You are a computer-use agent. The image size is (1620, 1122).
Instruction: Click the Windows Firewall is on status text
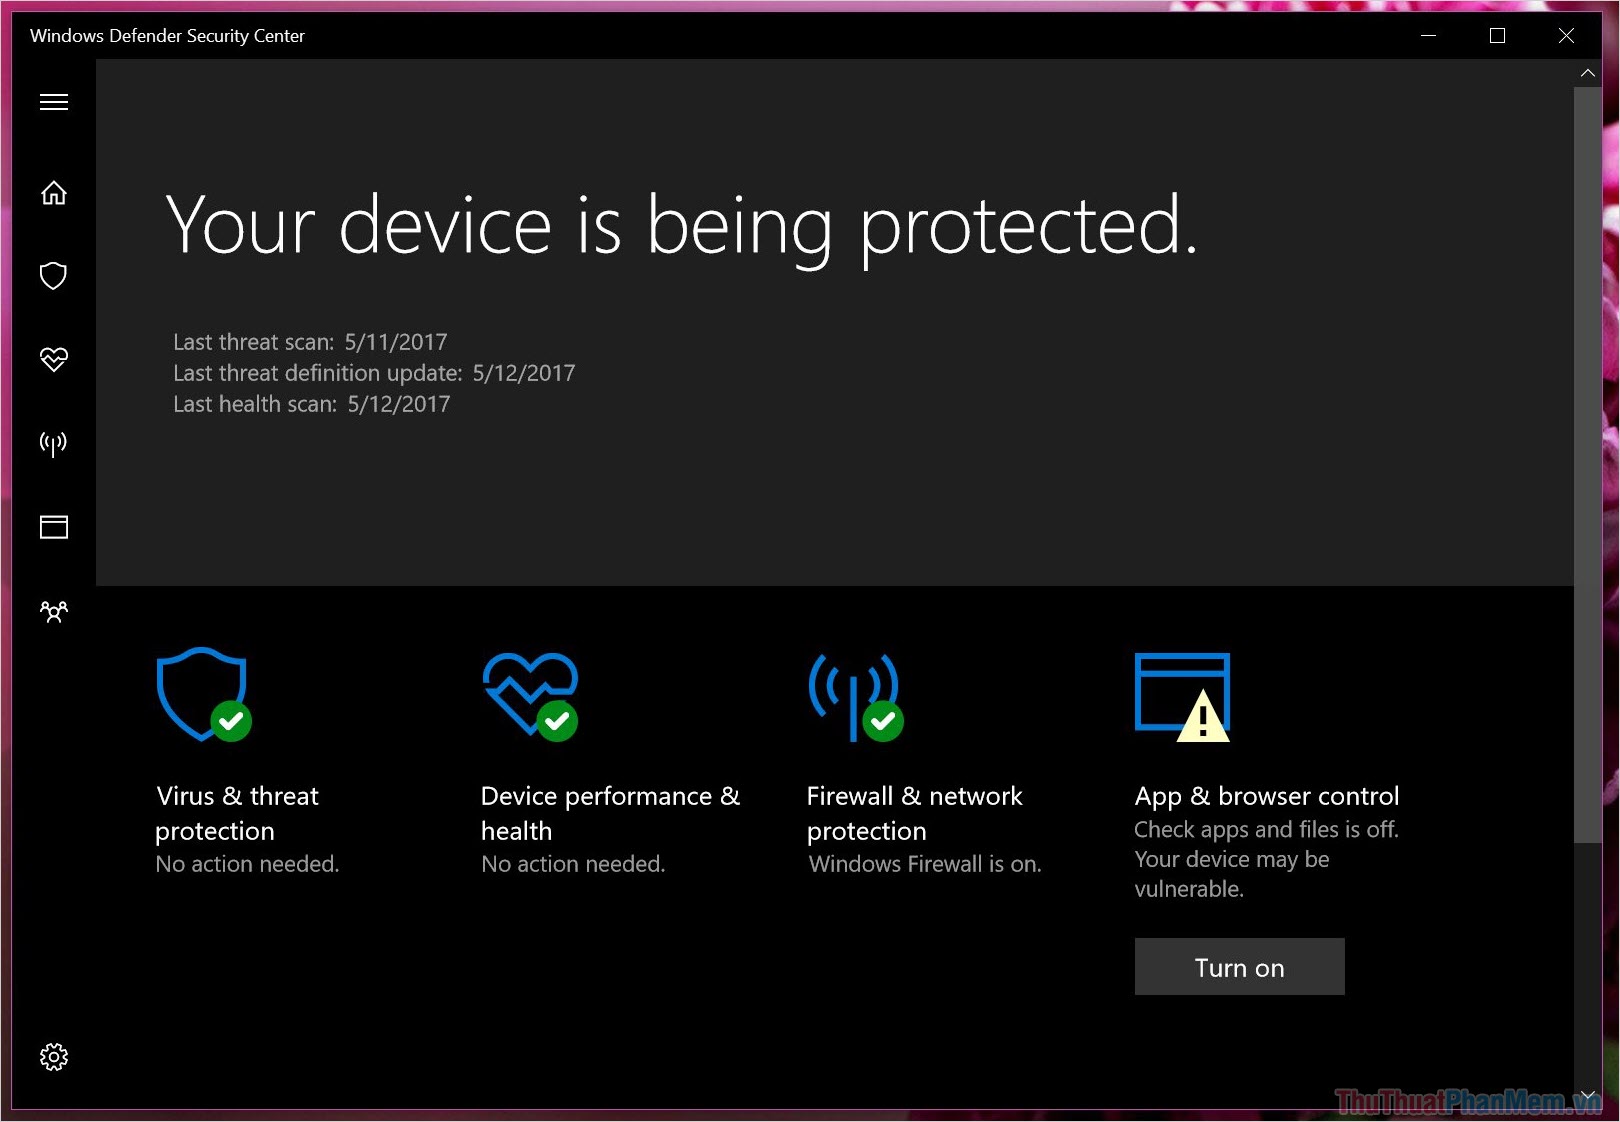pyautogui.click(x=923, y=863)
